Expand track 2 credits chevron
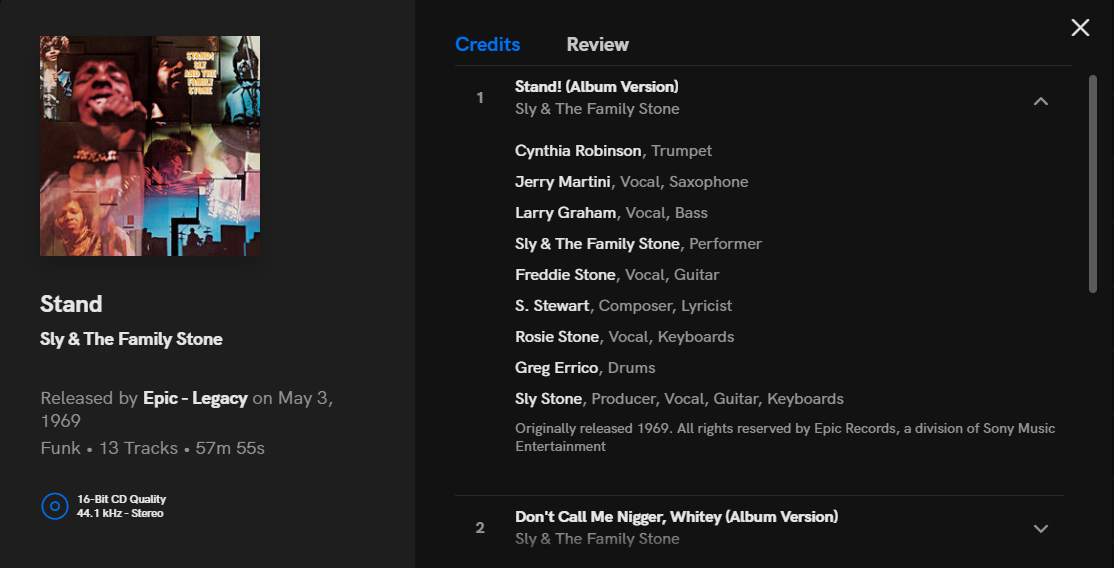Image resolution: width=1114 pixels, height=568 pixels. (1040, 528)
